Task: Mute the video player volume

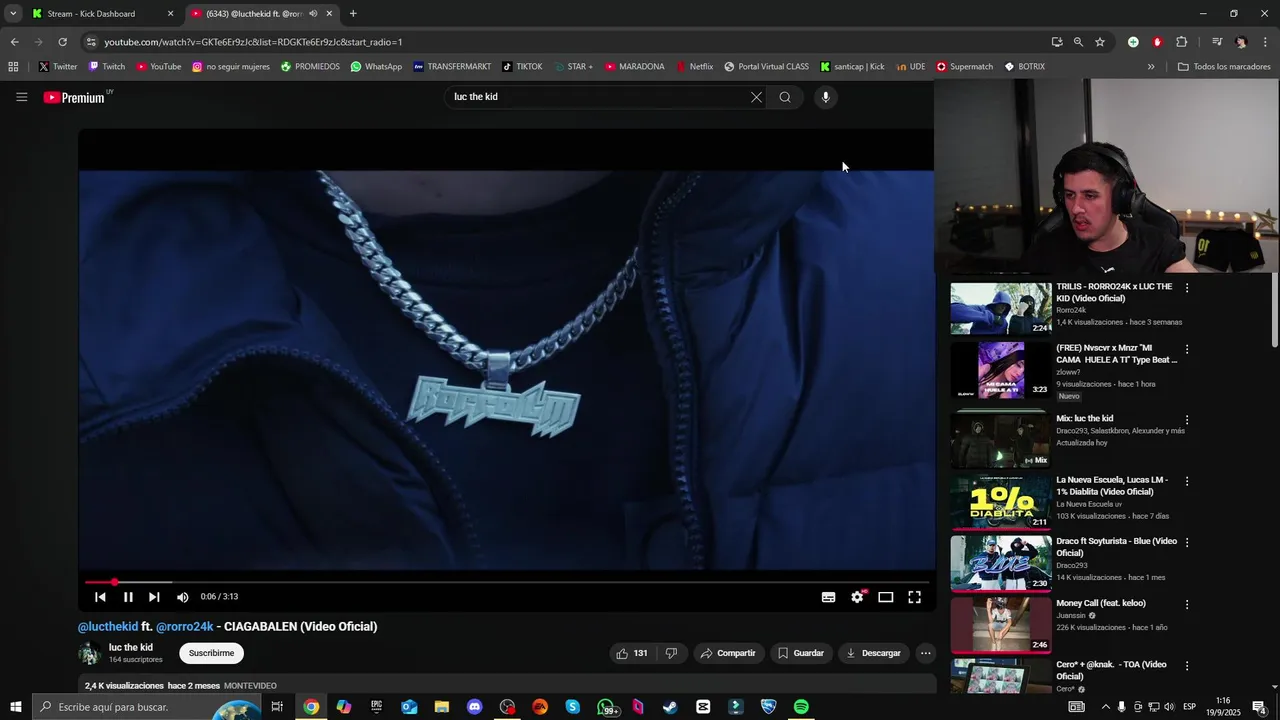Action: (182, 597)
